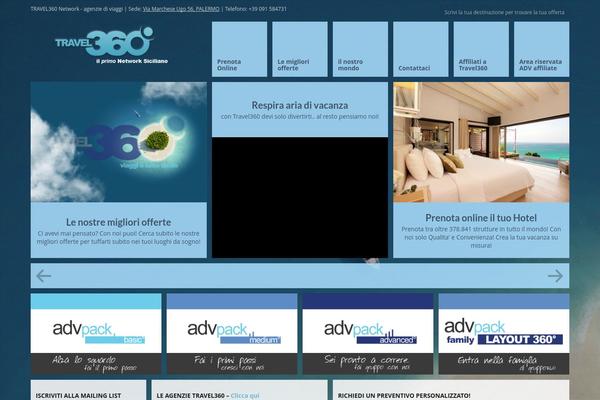The width and height of the screenshot is (600, 400).
Task: Advance carousel with right arrow
Action: pos(555,276)
